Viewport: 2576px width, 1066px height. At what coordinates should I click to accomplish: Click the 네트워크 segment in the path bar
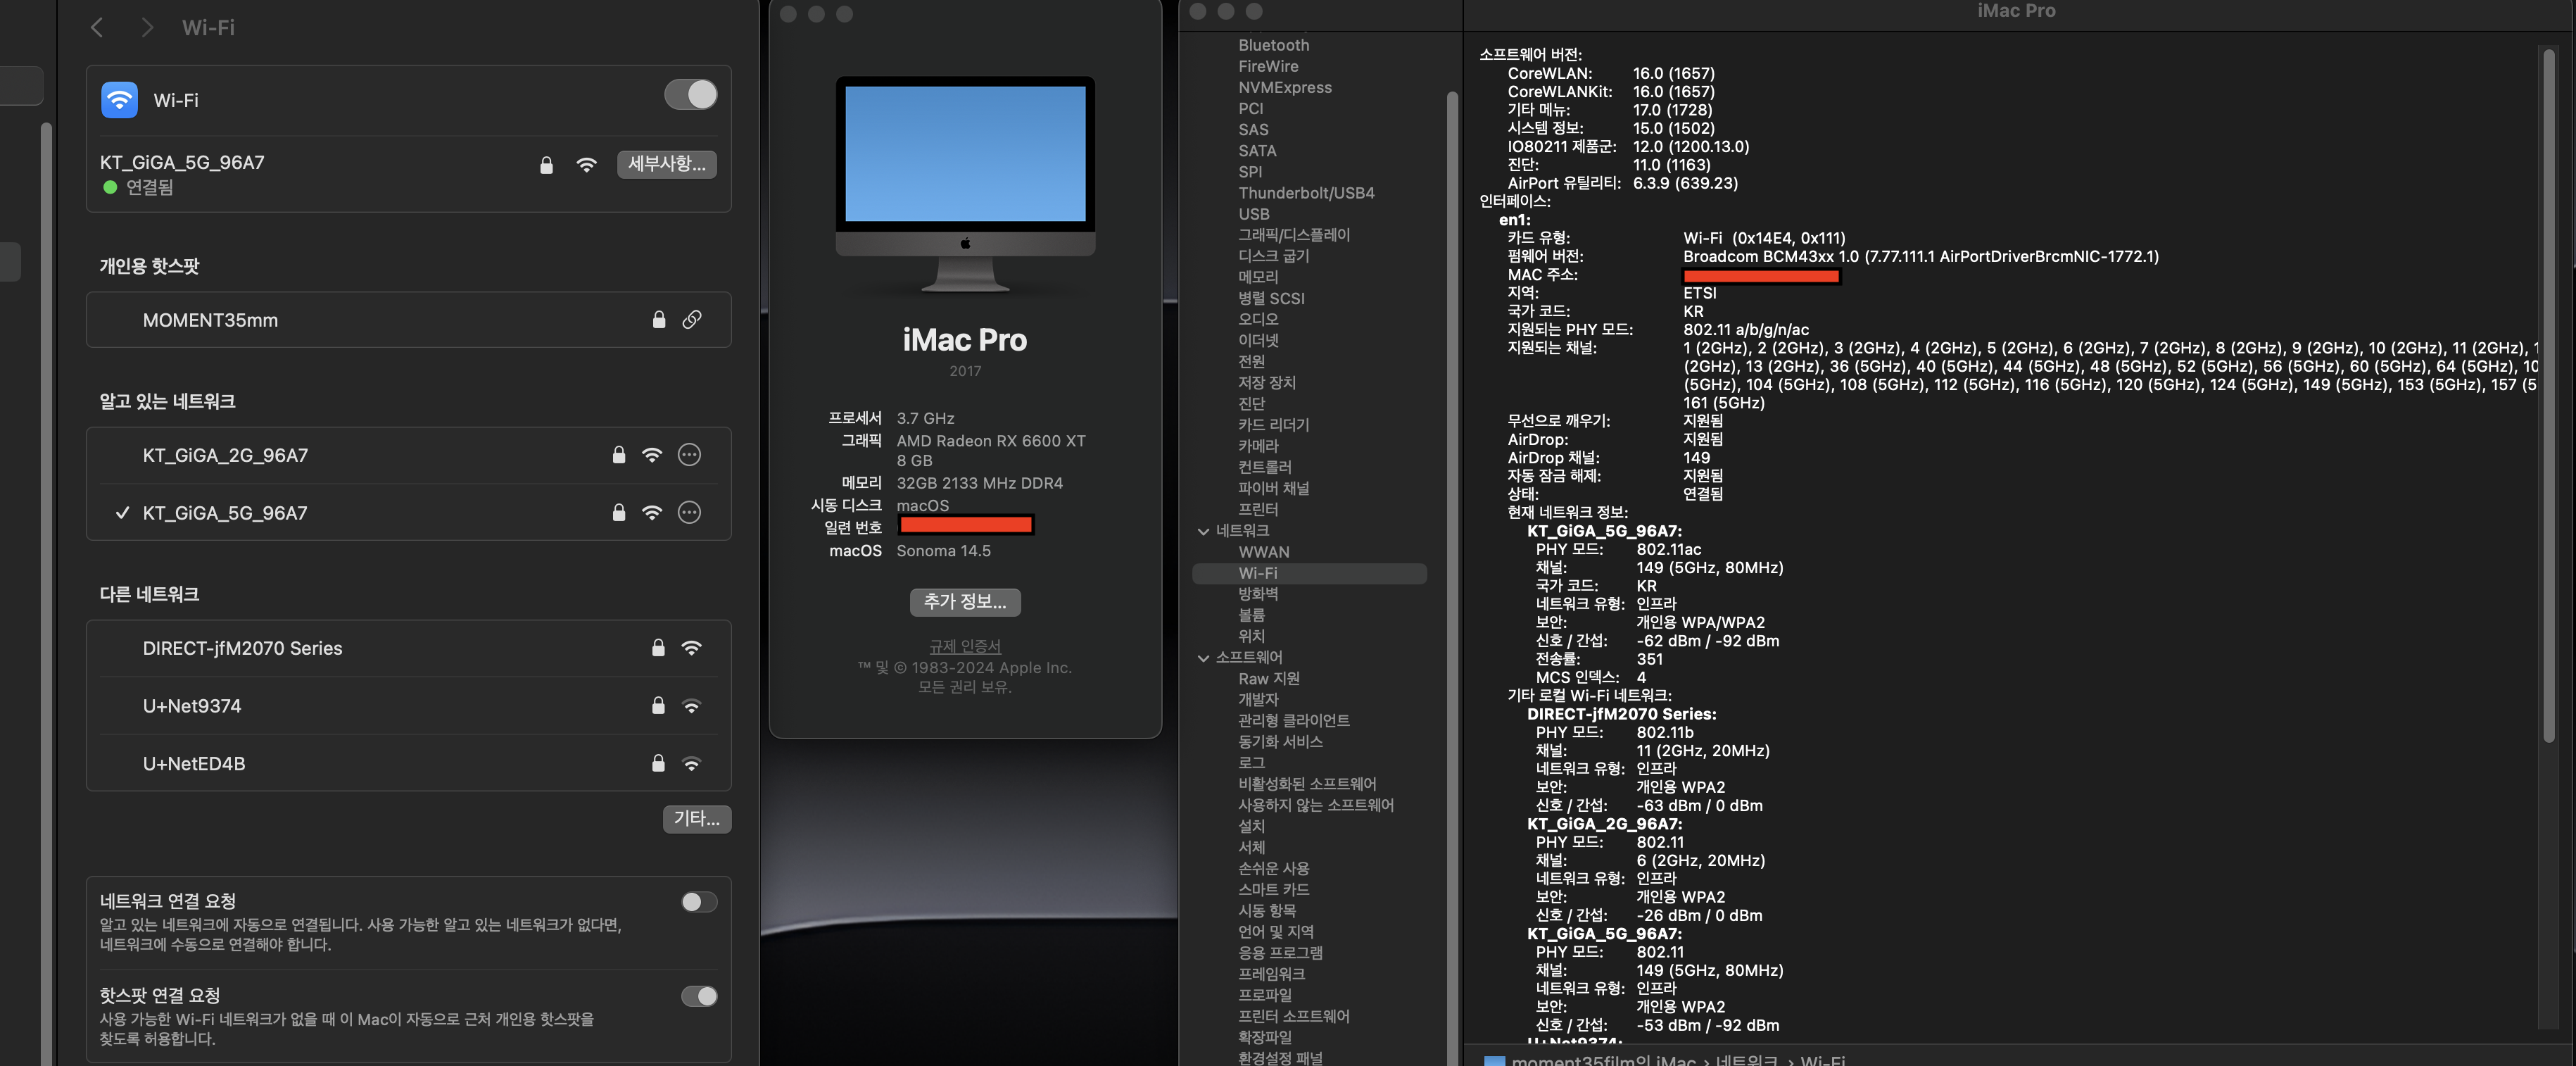[1746, 1060]
